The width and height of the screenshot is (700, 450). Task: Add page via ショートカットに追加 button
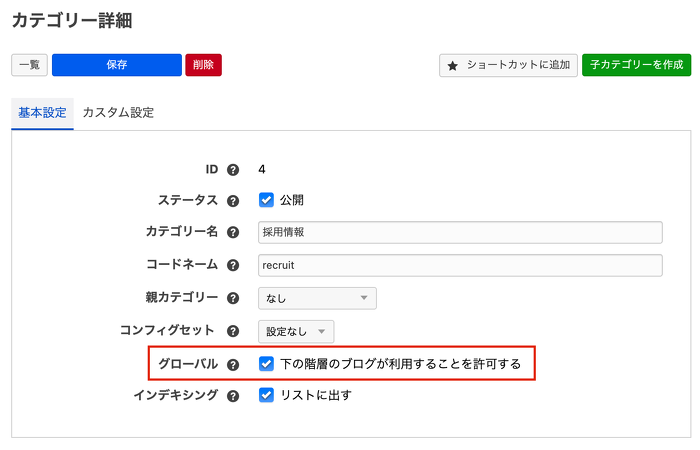coord(508,65)
